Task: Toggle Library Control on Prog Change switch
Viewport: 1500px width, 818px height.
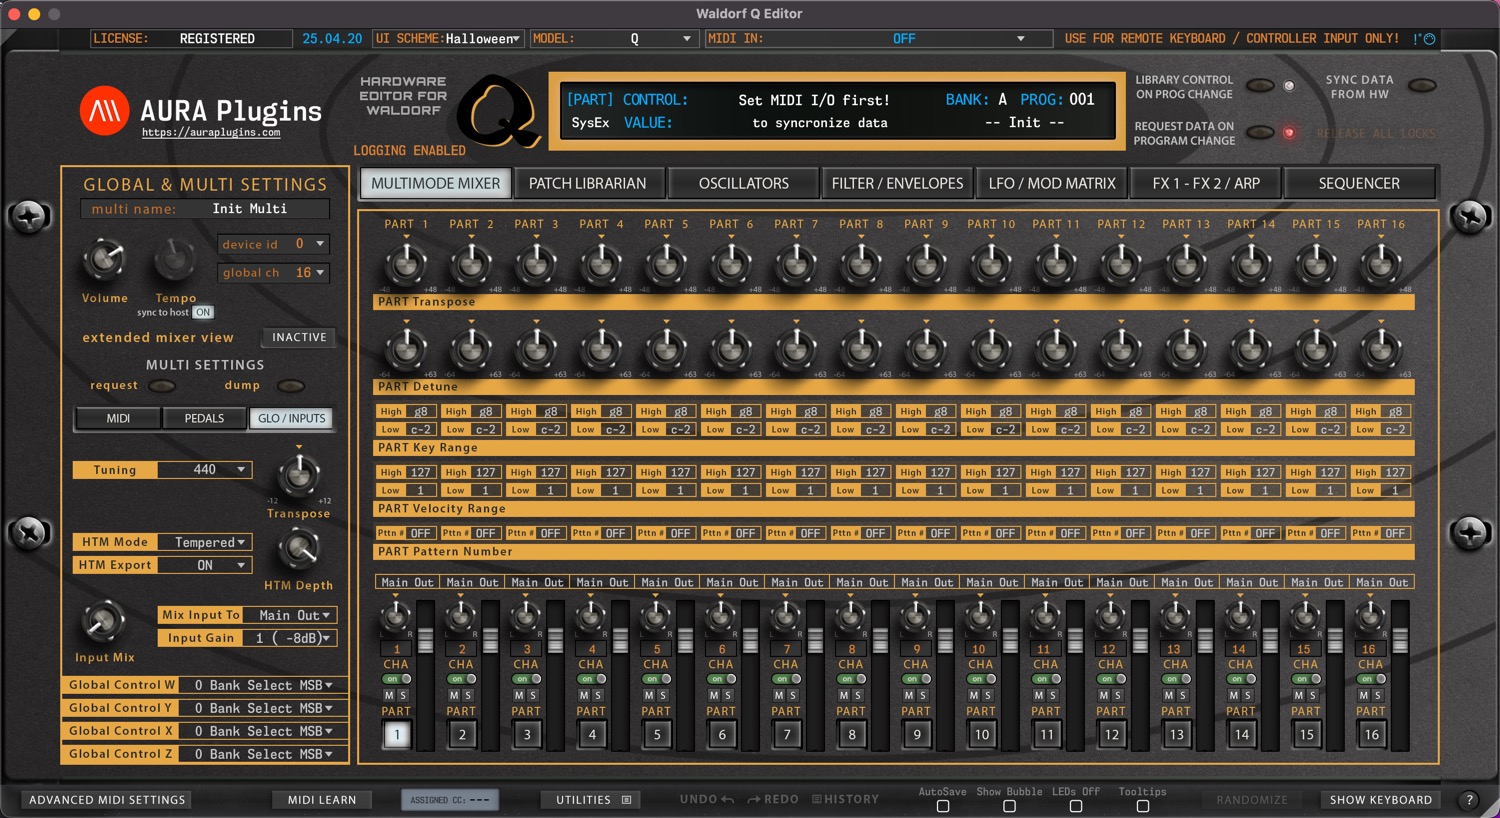Action: click(x=1260, y=86)
